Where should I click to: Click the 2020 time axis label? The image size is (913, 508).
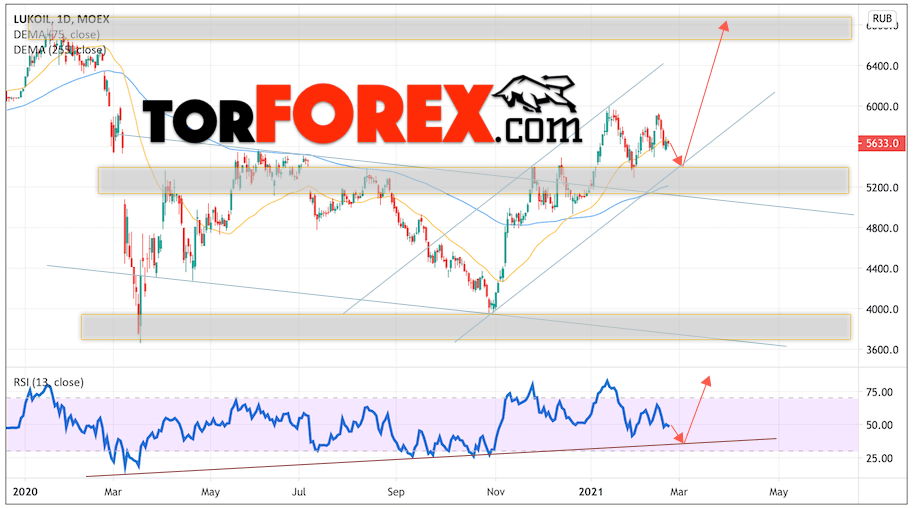point(25,492)
